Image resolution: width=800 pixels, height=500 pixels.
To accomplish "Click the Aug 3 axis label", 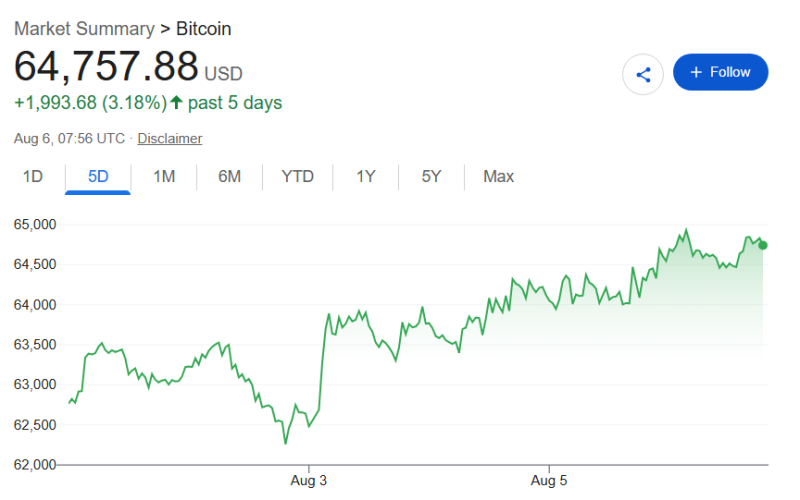I will (x=309, y=480).
